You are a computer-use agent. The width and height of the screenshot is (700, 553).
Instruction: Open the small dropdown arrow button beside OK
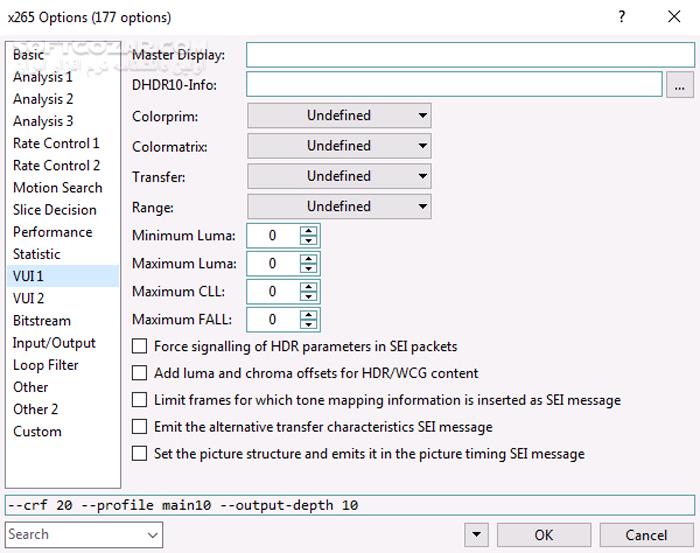478,535
